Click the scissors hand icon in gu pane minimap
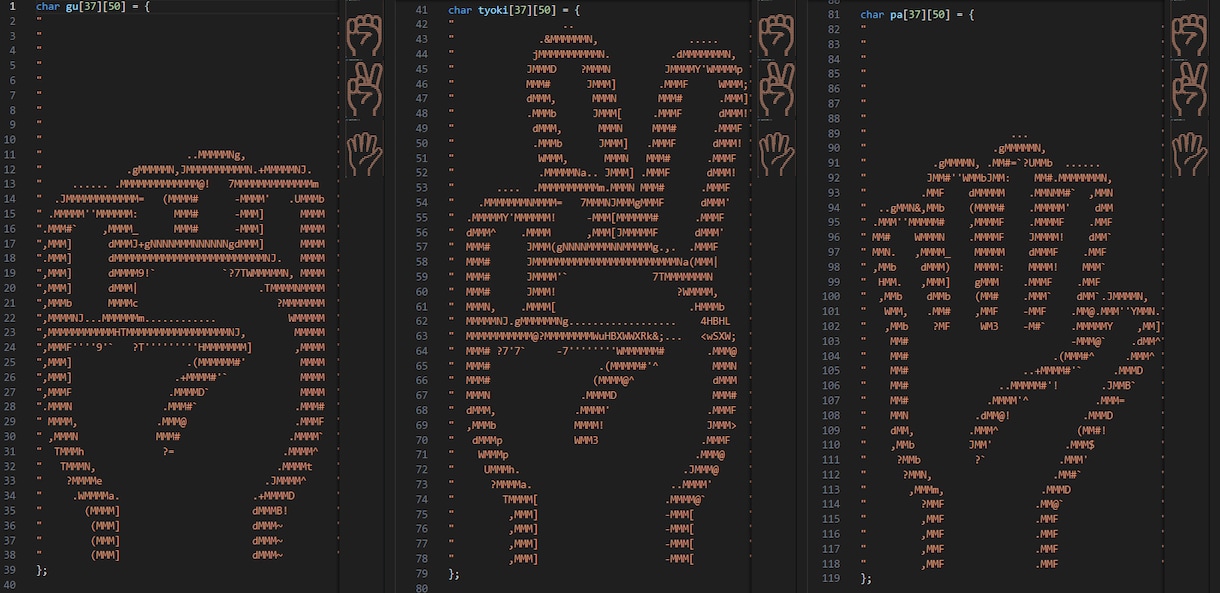This screenshot has height=593, width=1220. pos(364,90)
